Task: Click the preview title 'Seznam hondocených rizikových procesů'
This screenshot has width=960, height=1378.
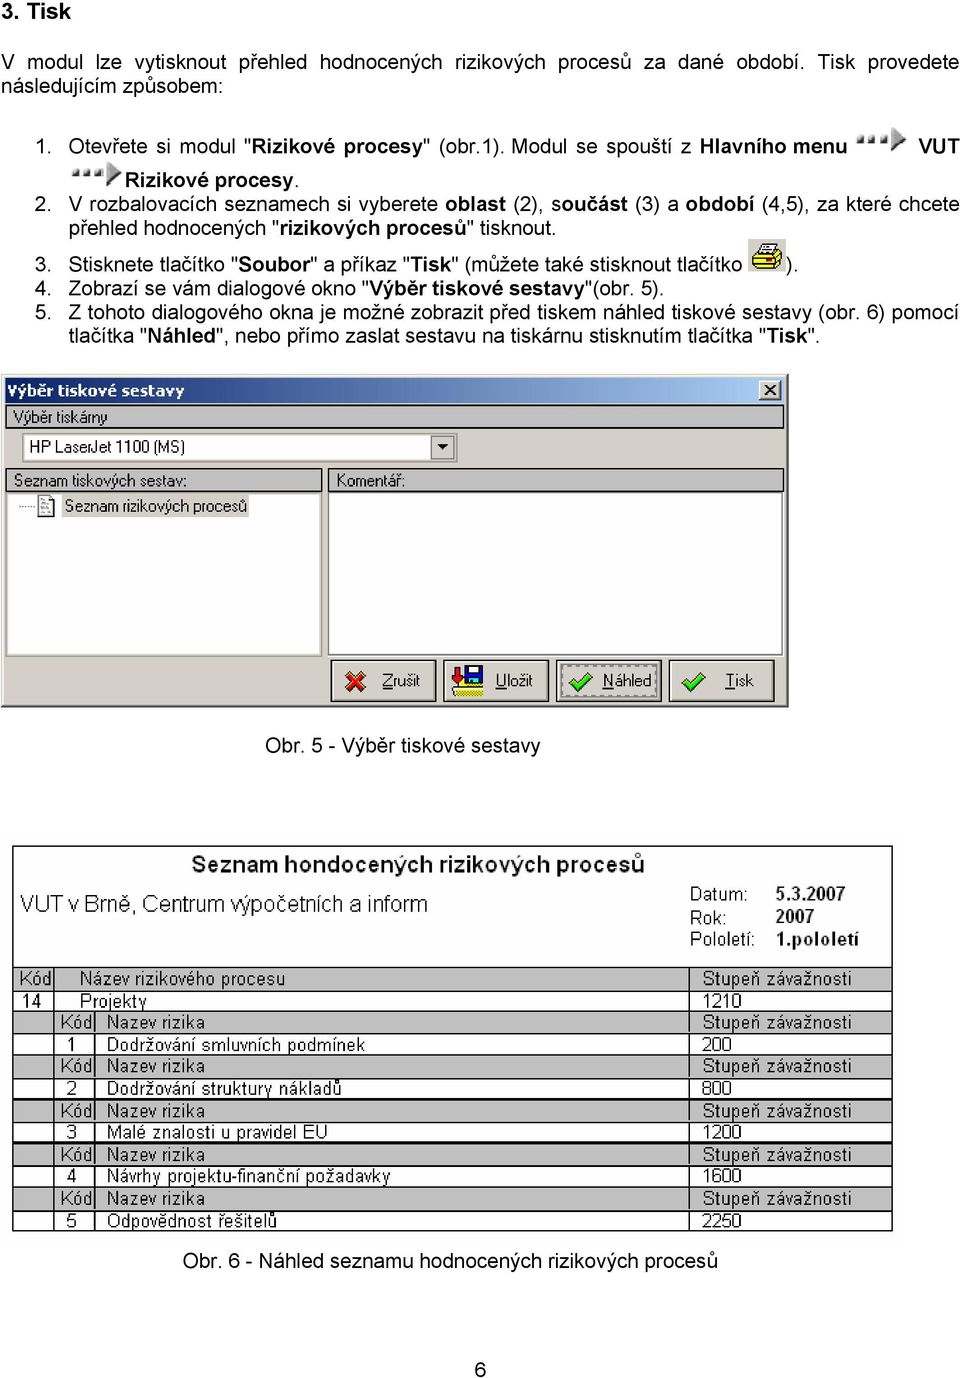Action: click(x=418, y=864)
